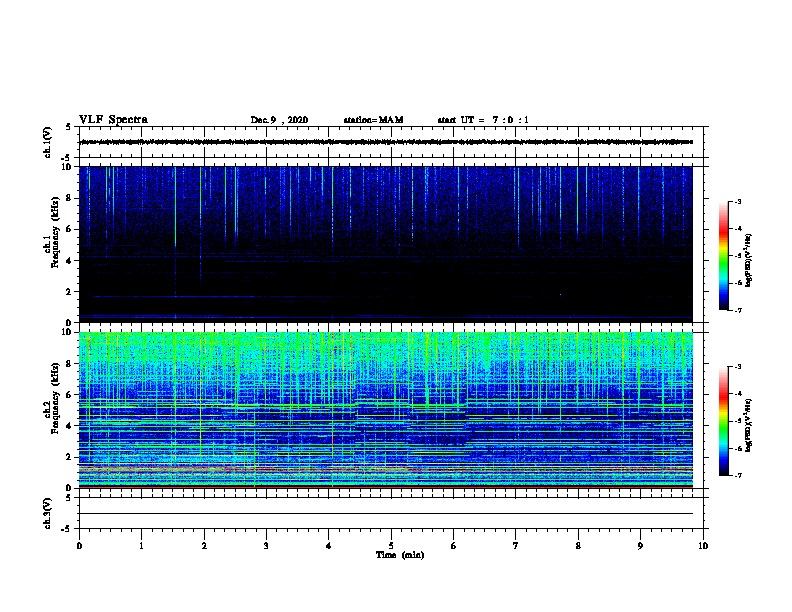This screenshot has width=792, height=612.
Task: Click the log(PSD) label beside ch.1 color bar
Action: (749, 260)
